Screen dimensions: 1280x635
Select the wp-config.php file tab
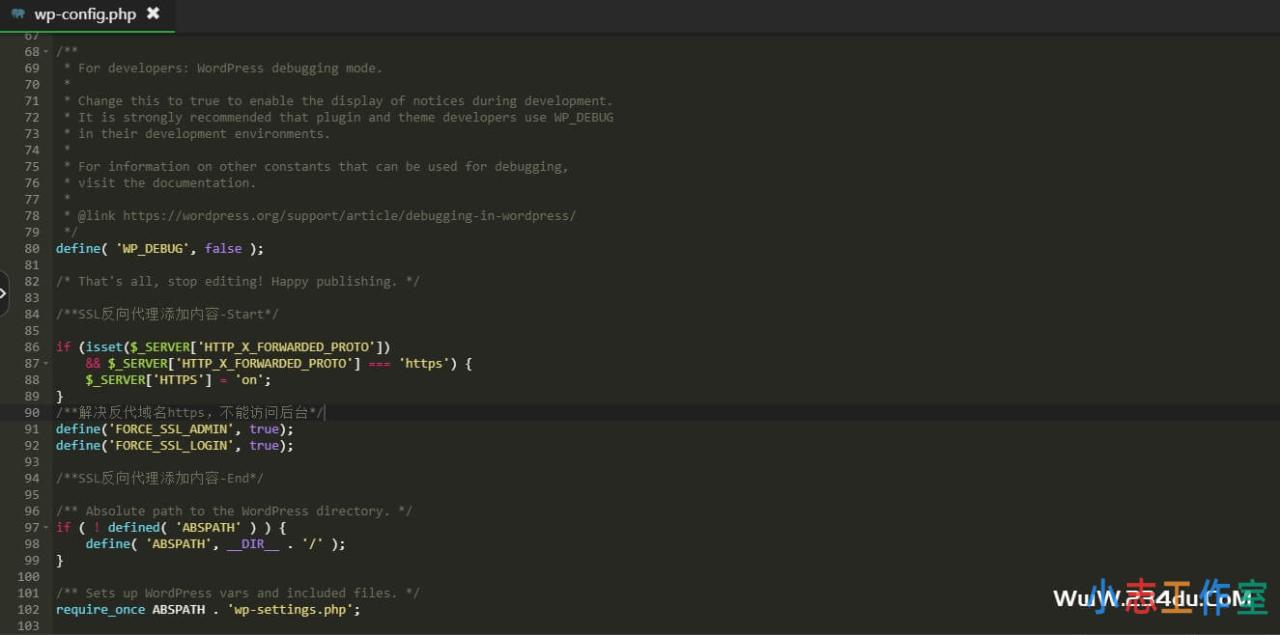click(x=84, y=14)
